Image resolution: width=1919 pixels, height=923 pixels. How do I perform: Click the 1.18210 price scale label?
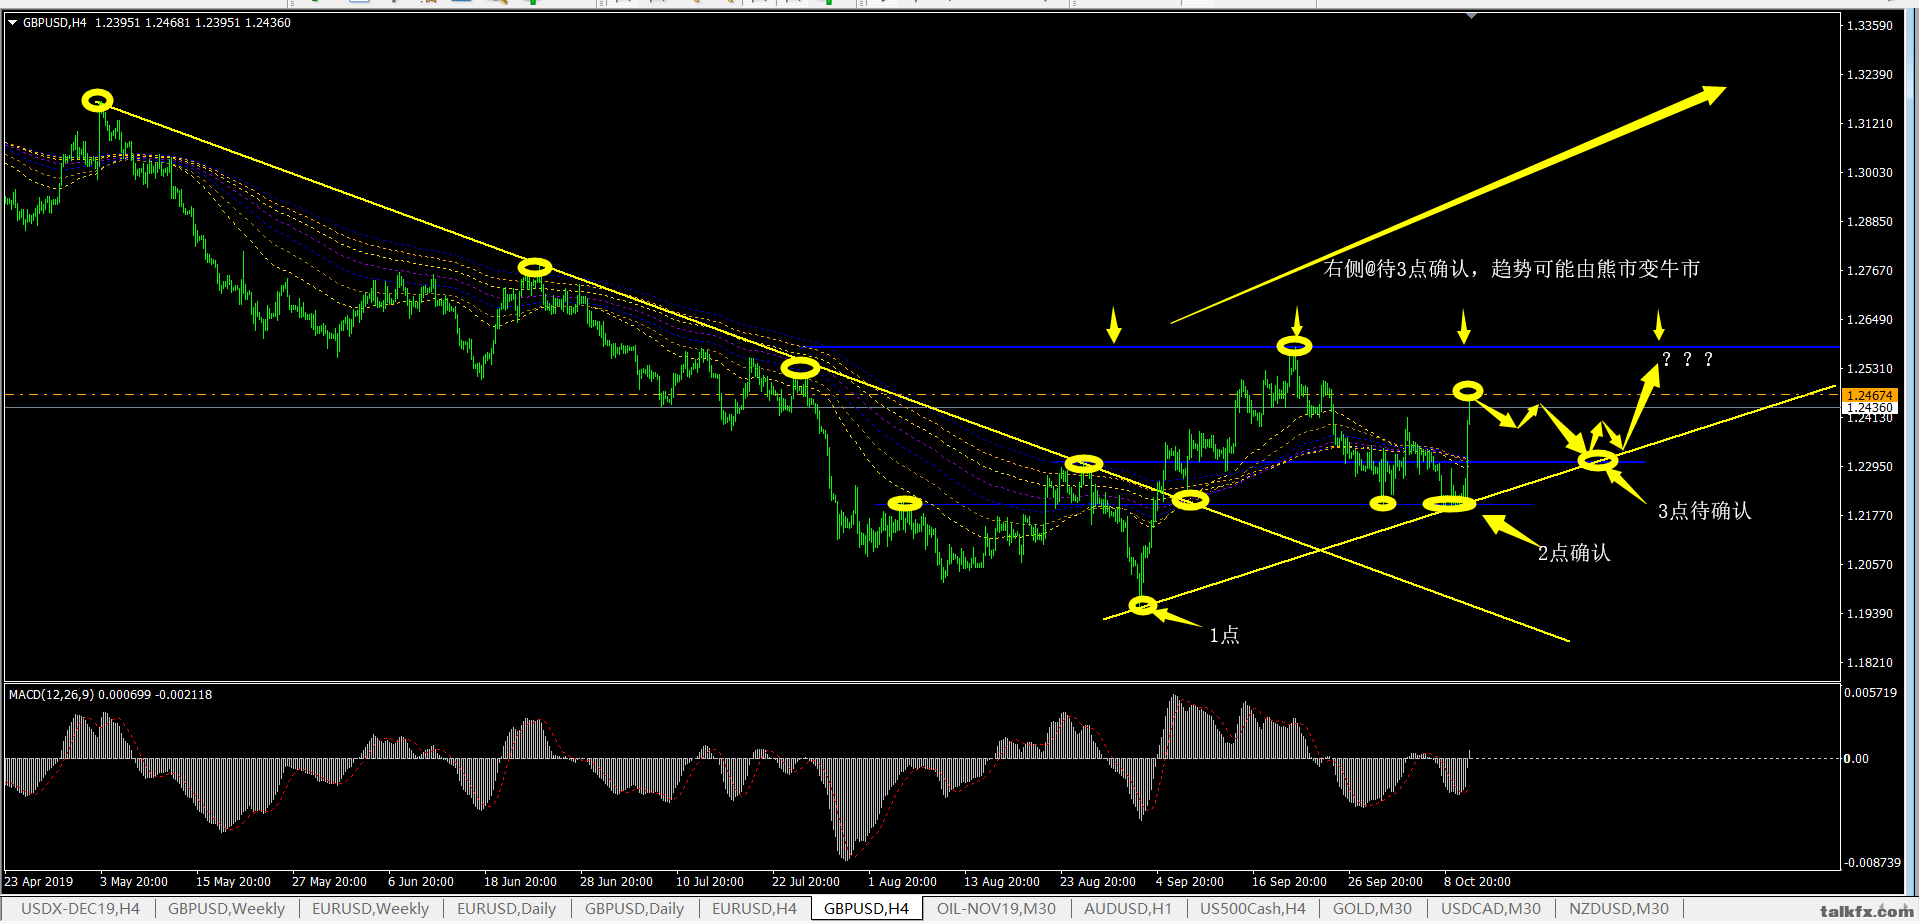coord(1869,662)
